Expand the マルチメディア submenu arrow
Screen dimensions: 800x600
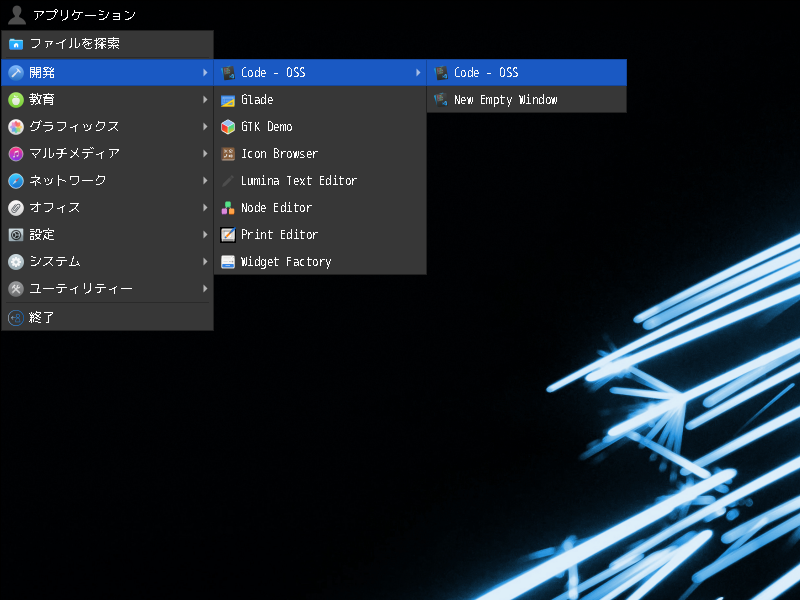tap(205, 154)
